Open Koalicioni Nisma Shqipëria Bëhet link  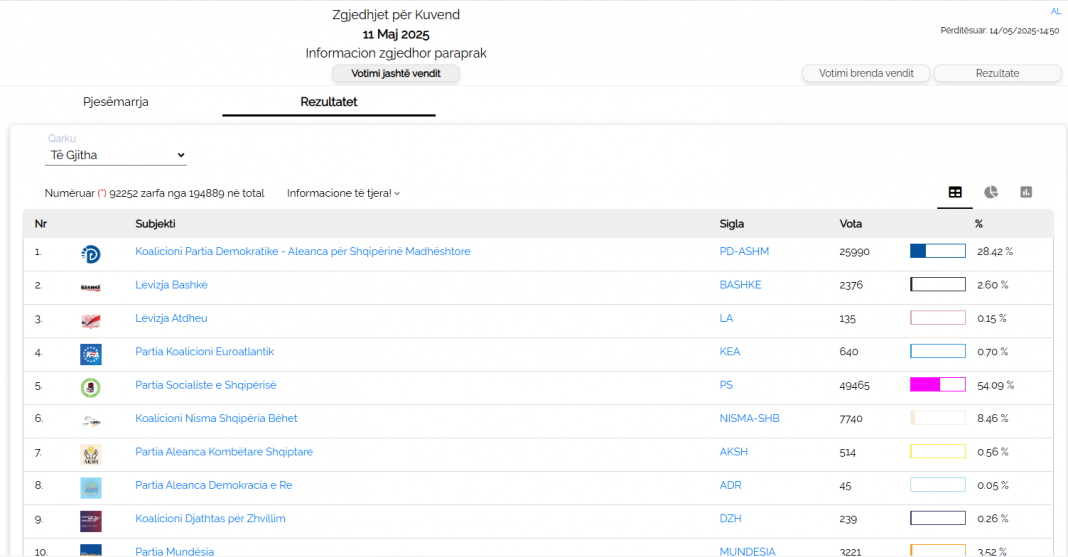point(216,418)
